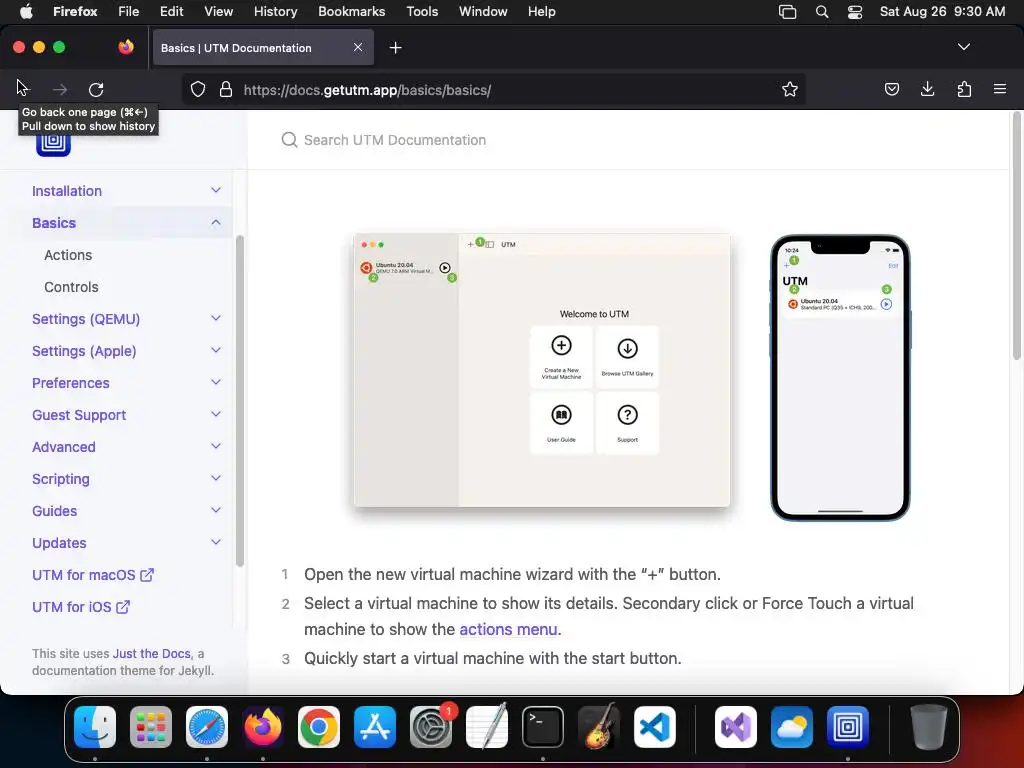Follow the actions menu hyperlink
The image size is (1024, 768).
508,629
